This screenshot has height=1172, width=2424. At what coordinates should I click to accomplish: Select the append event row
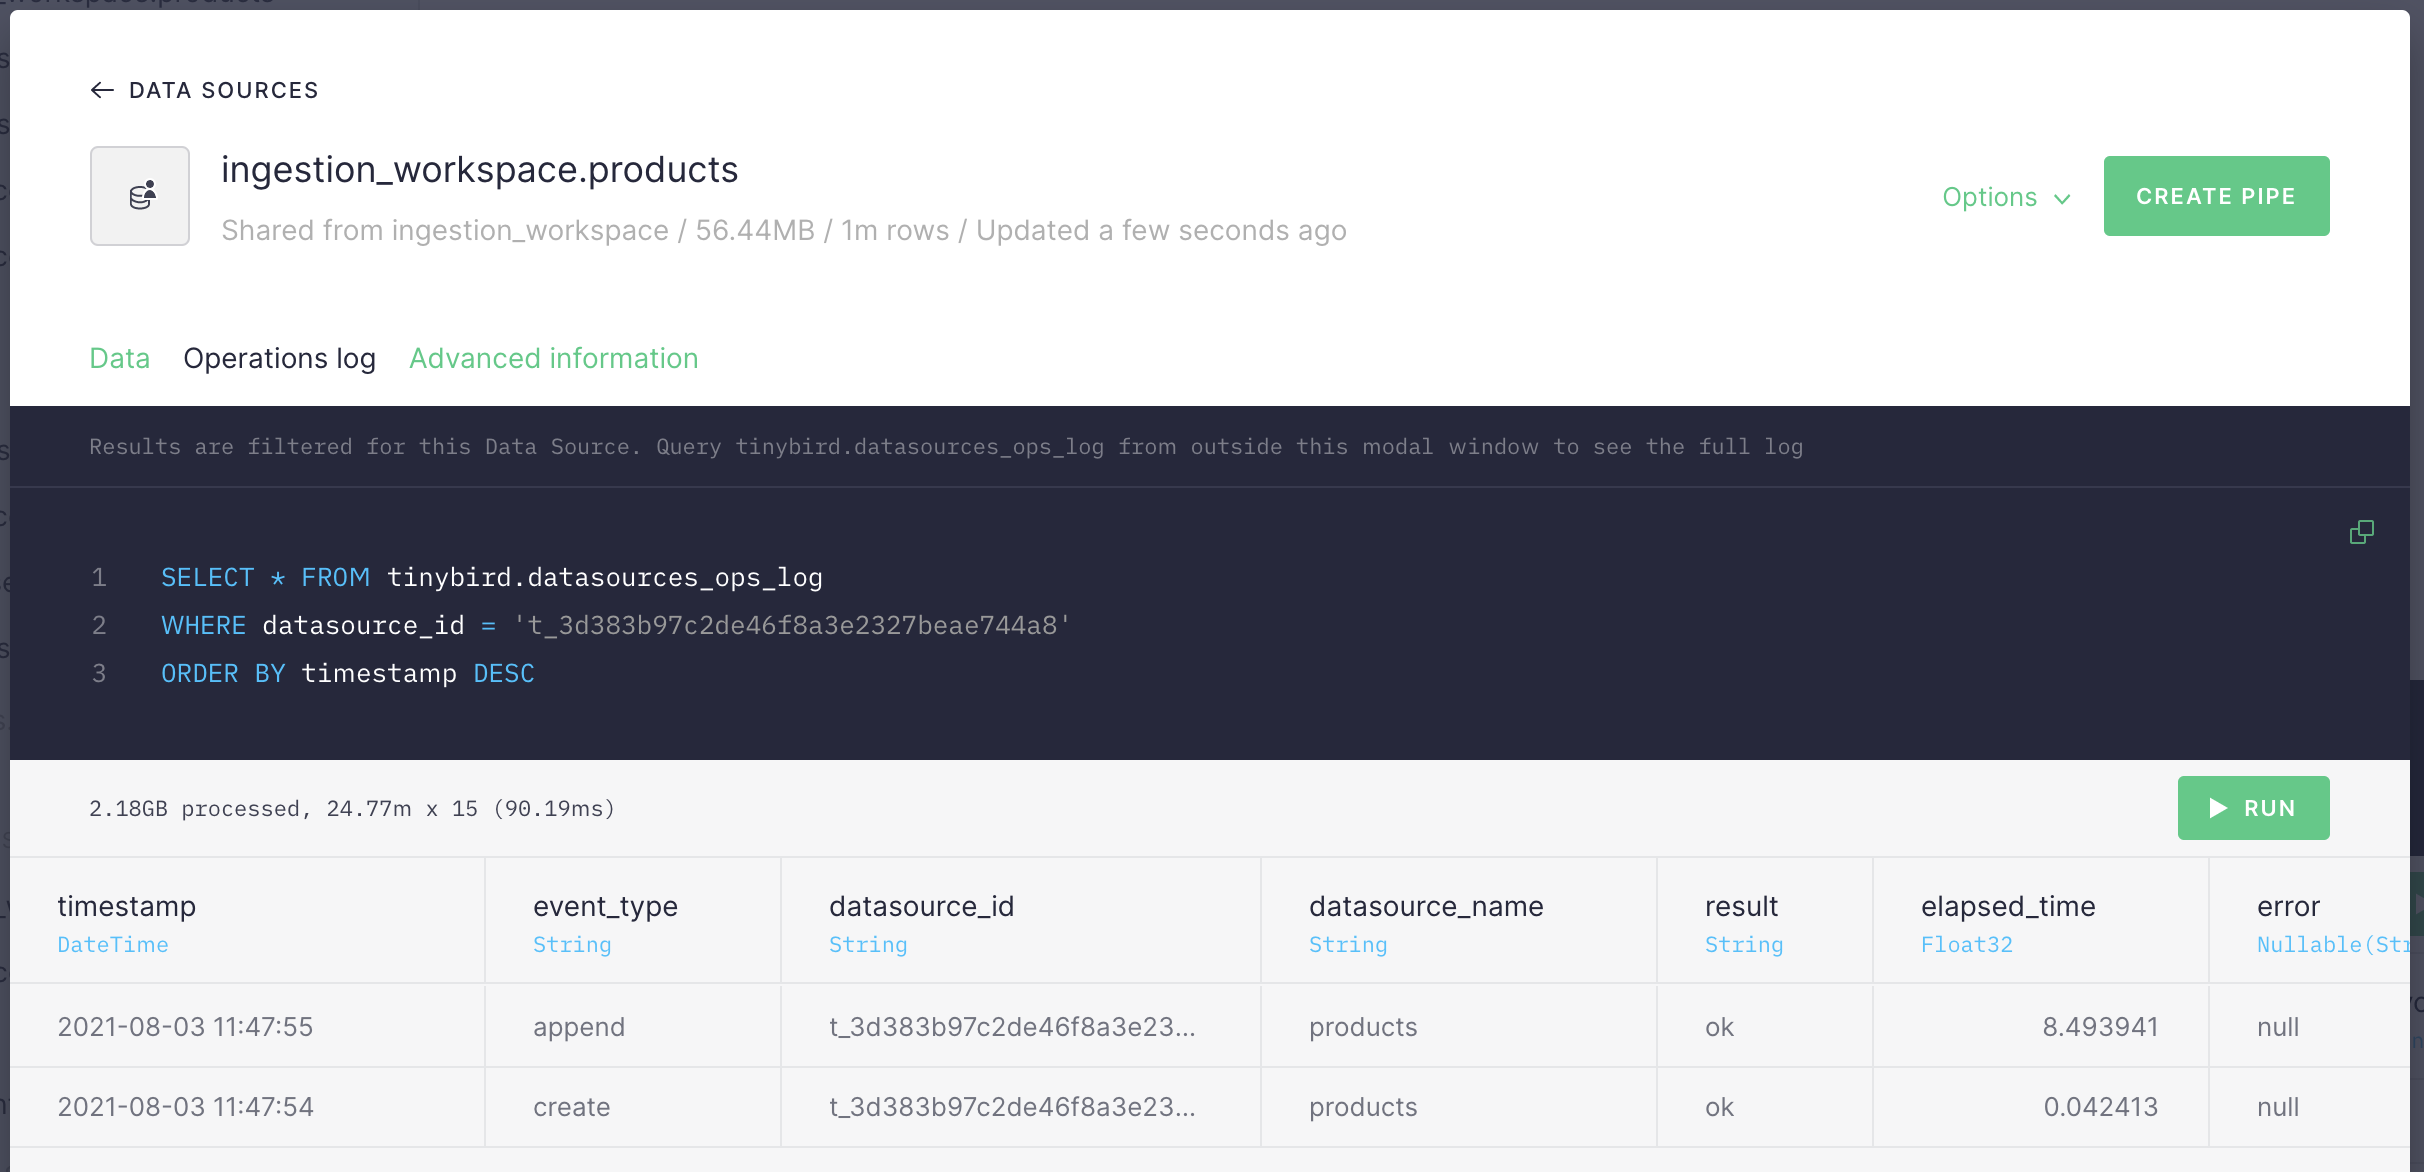pos(578,1027)
